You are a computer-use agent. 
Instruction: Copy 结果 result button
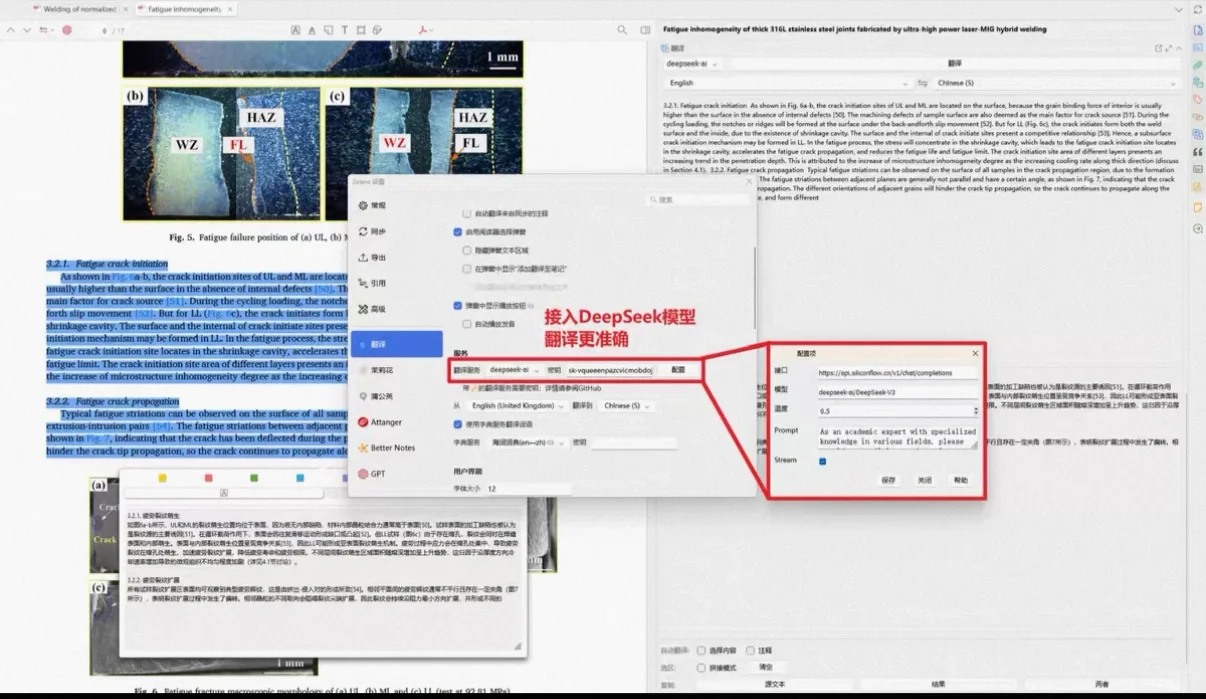point(938,685)
